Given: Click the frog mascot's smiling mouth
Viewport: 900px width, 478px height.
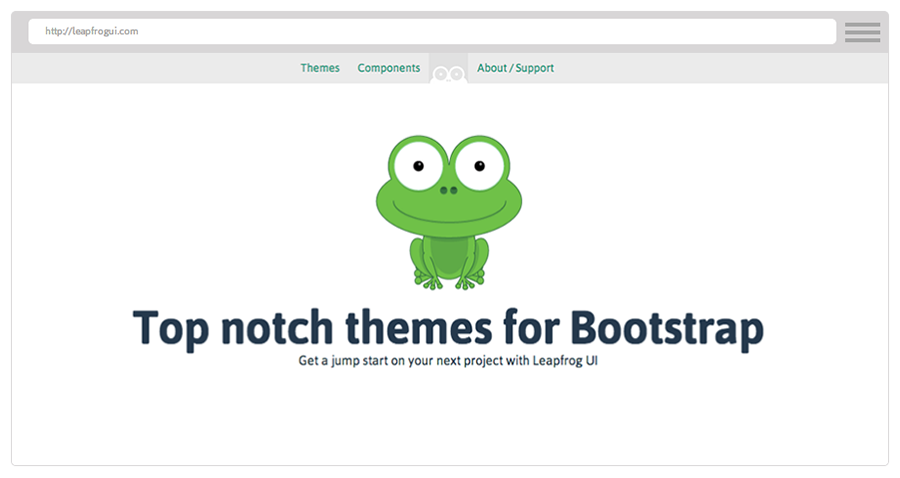Looking at the screenshot, I should 449,212.
